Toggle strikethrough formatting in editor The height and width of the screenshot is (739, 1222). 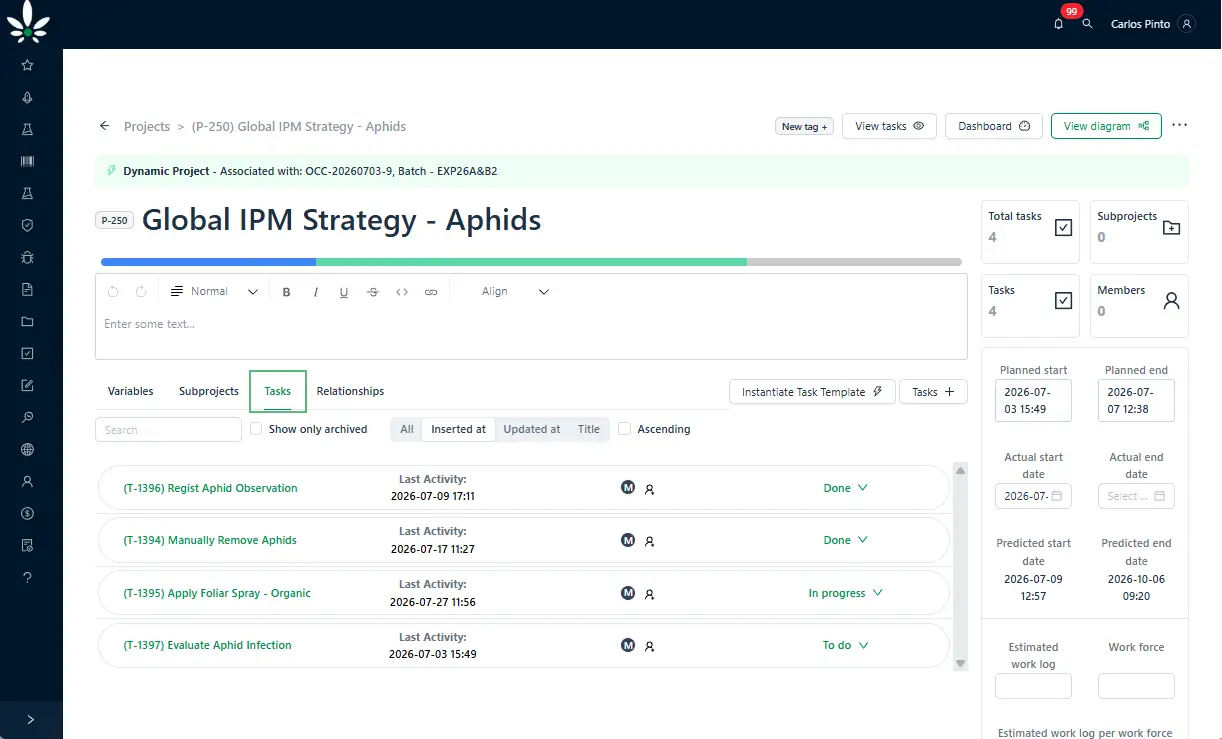373,292
